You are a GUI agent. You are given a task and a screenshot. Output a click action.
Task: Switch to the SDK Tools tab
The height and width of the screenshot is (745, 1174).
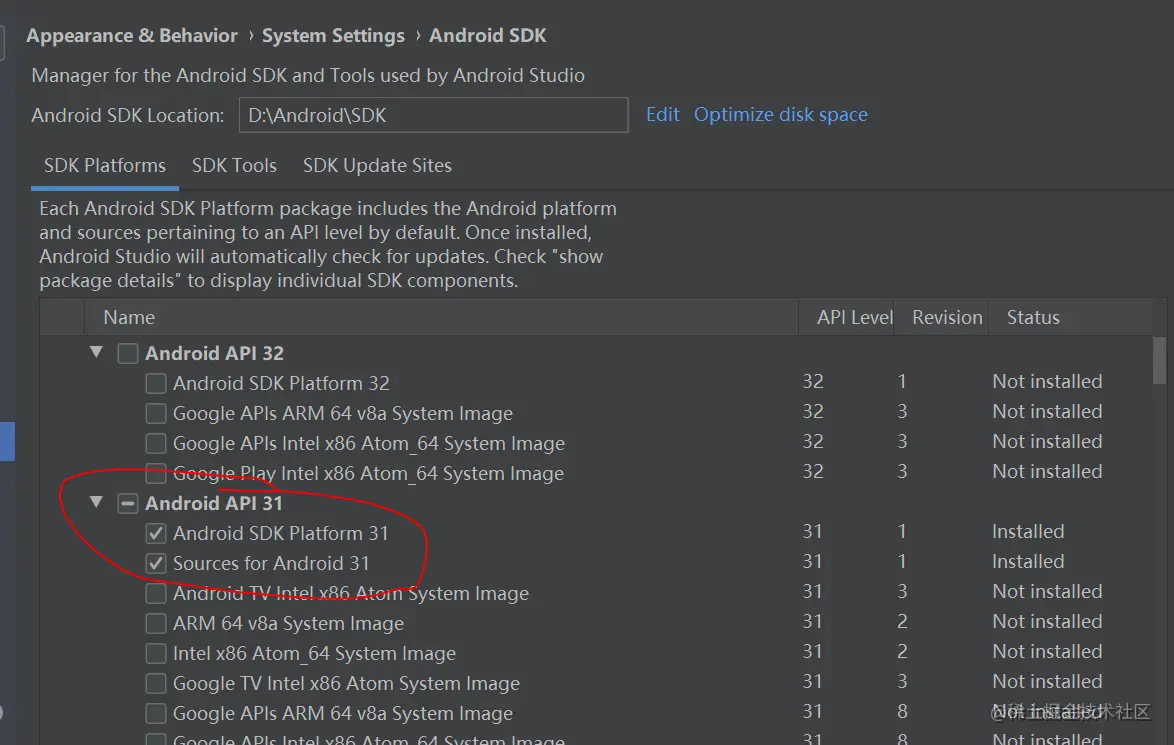pos(234,165)
